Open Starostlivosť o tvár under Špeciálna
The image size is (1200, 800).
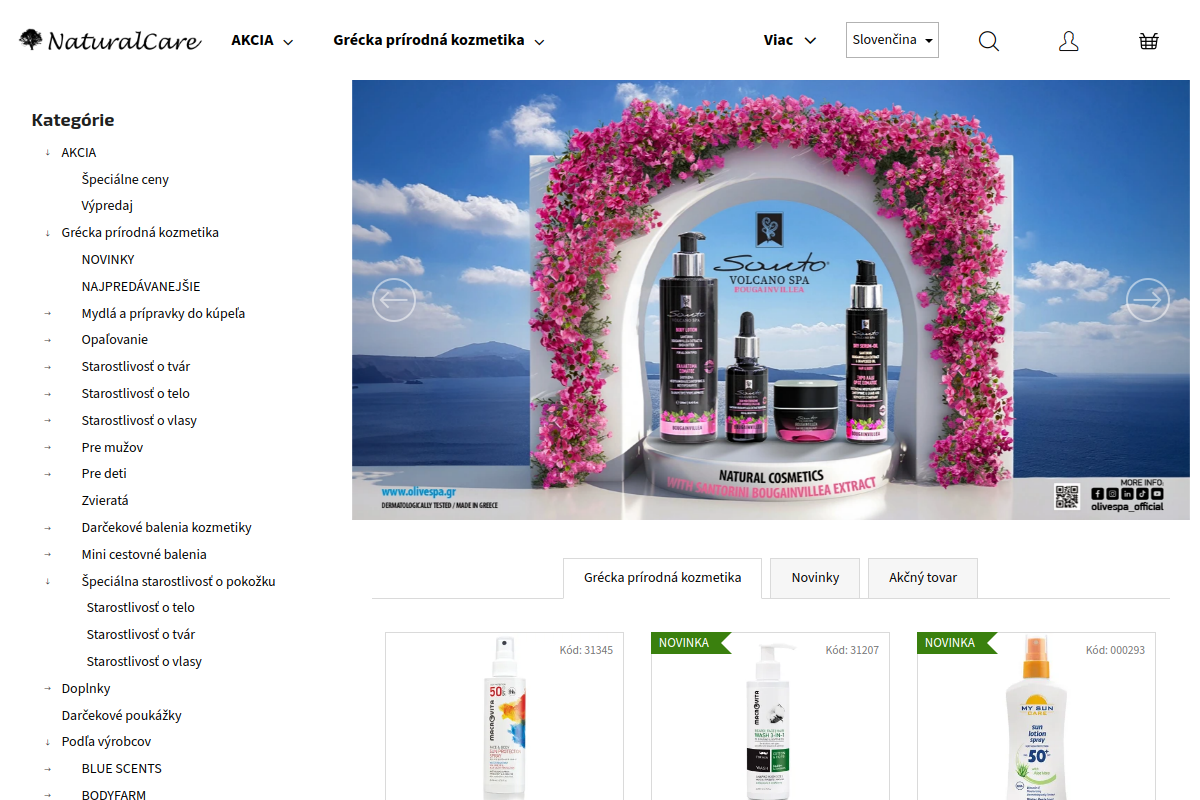141,635
